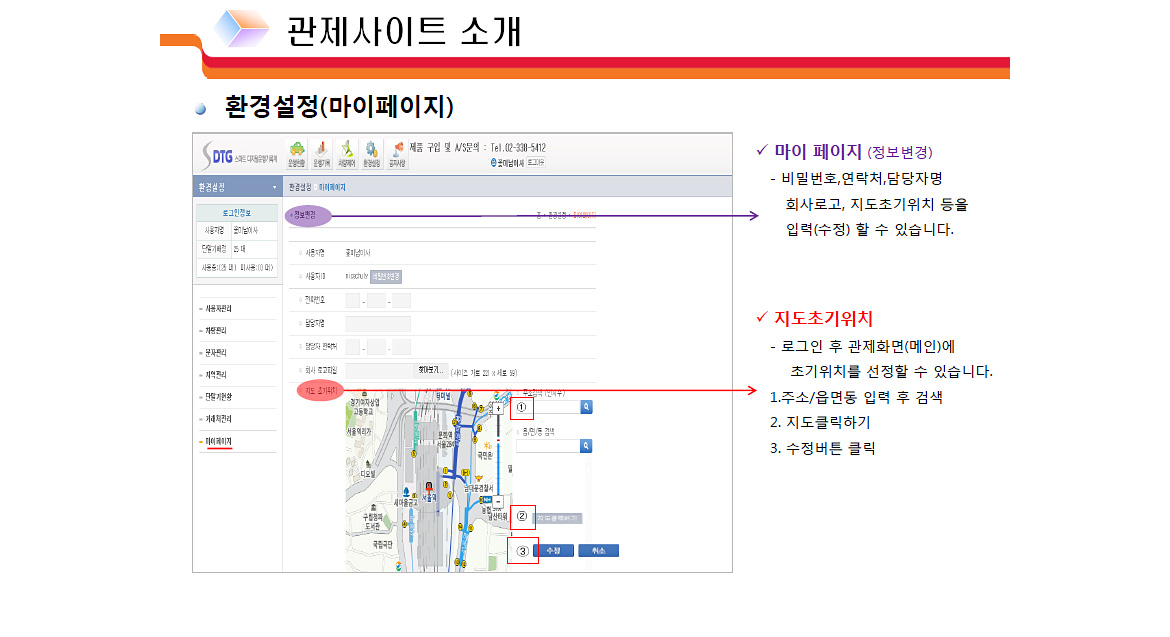Open the 운행기록 chart icon
Screen dimensions: 1170x637
321,153
